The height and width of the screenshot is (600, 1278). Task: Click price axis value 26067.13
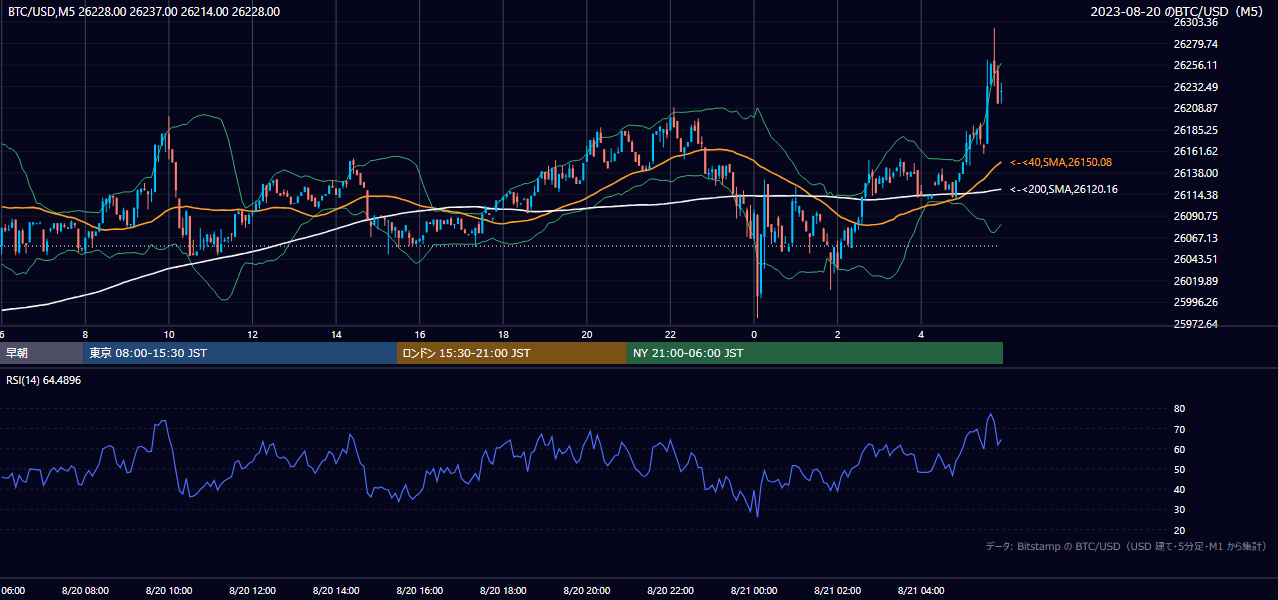tap(1195, 238)
